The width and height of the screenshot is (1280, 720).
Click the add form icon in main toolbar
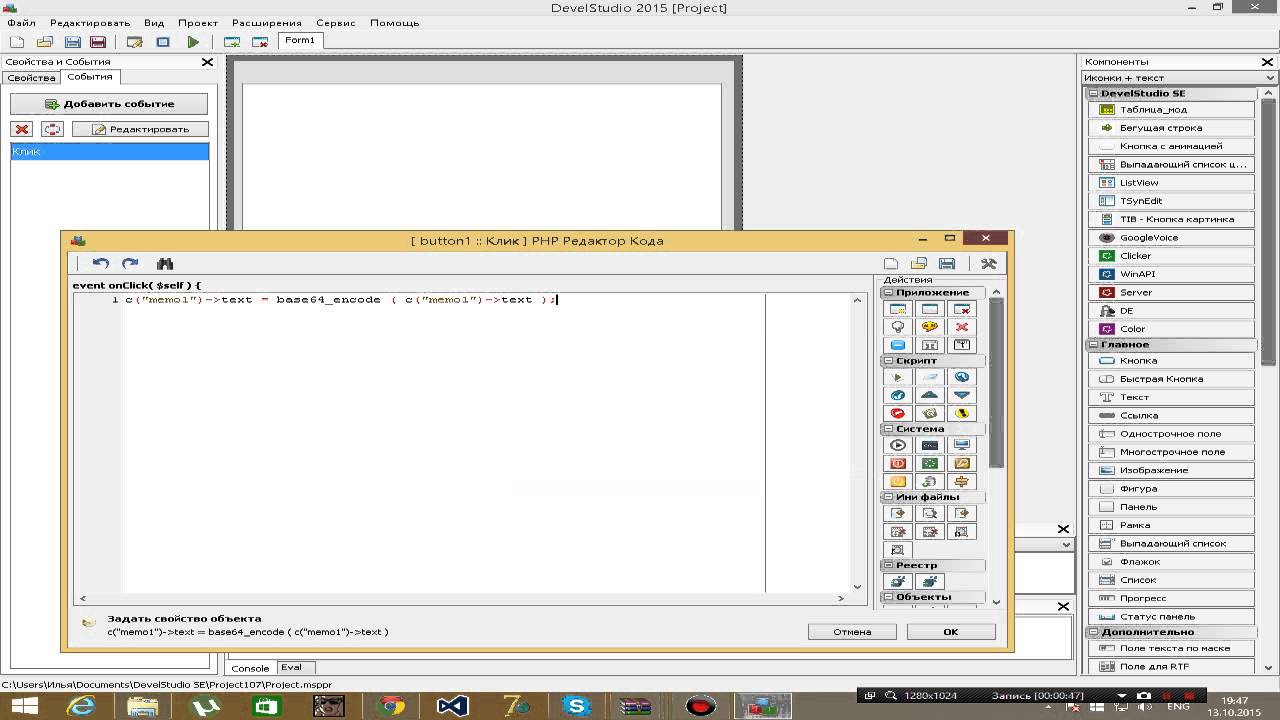232,42
